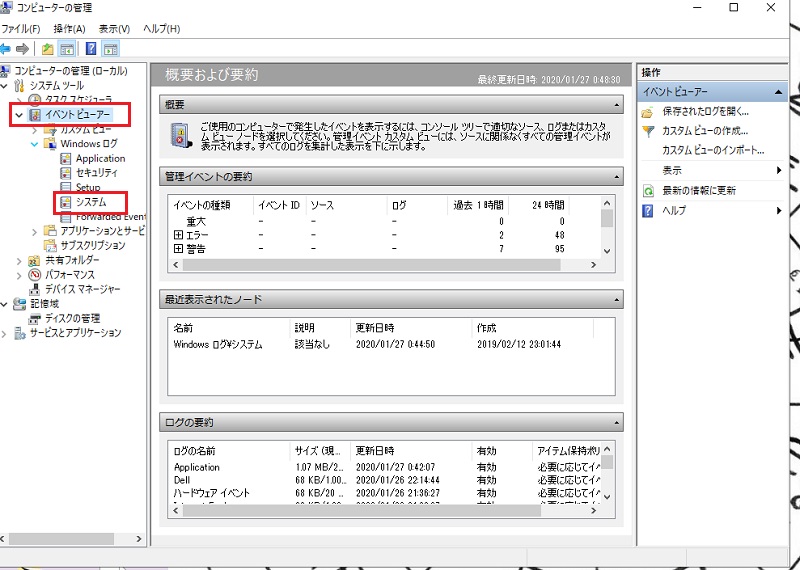Select Windows ログ folder node
Viewport: 800px width, 570px height.
pyautogui.click(x=88, y=144)
